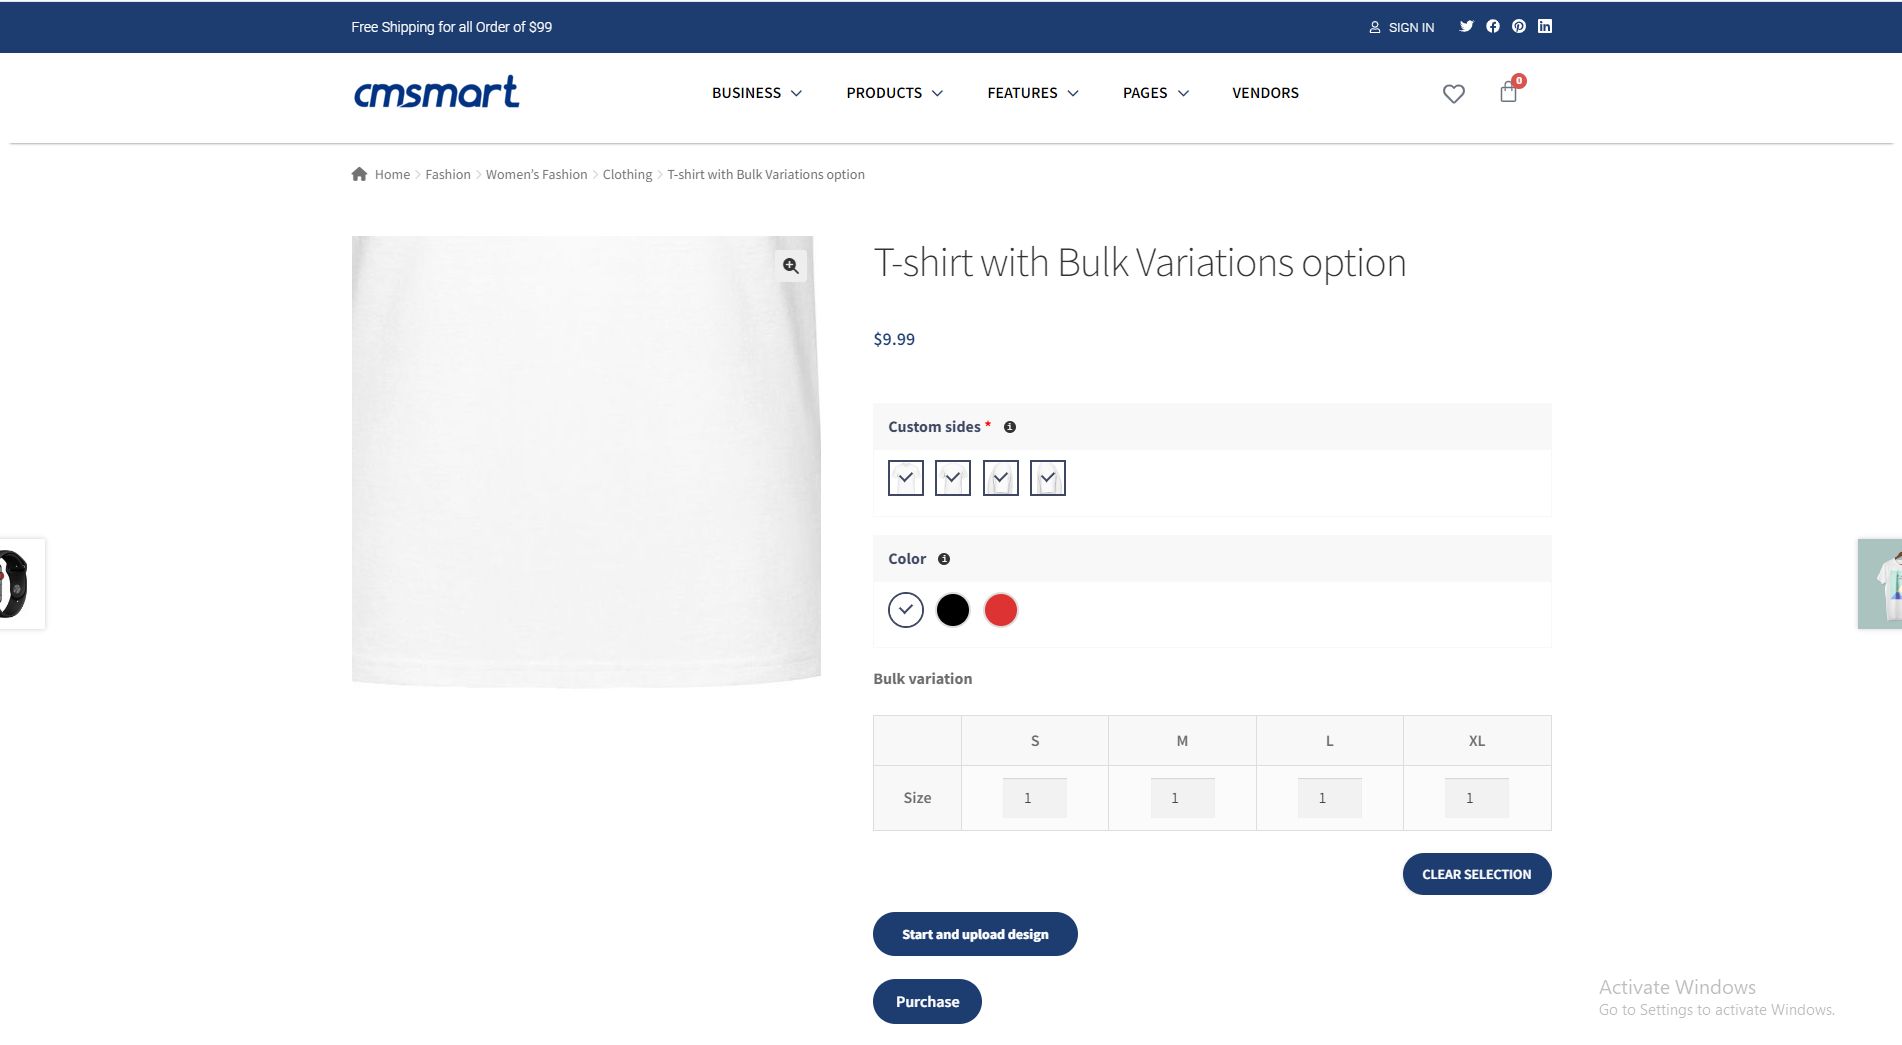
Task: Zoom product image with magnifier icon
Action: click(791, 266)
